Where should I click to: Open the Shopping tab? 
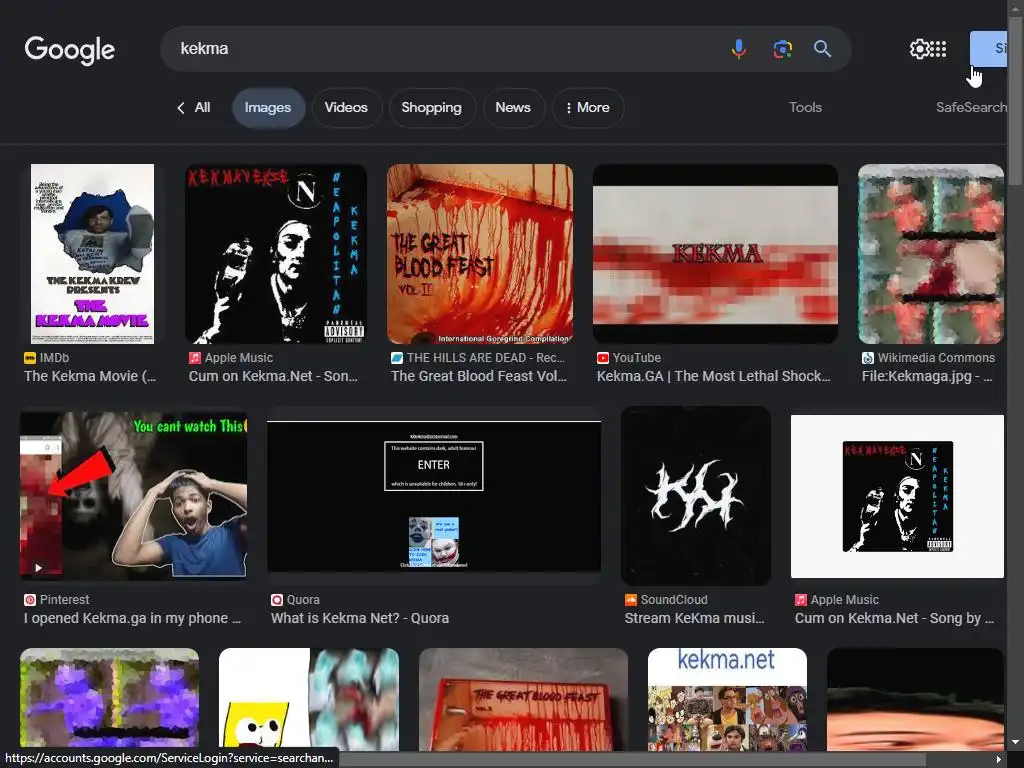(x=431, y=108)
